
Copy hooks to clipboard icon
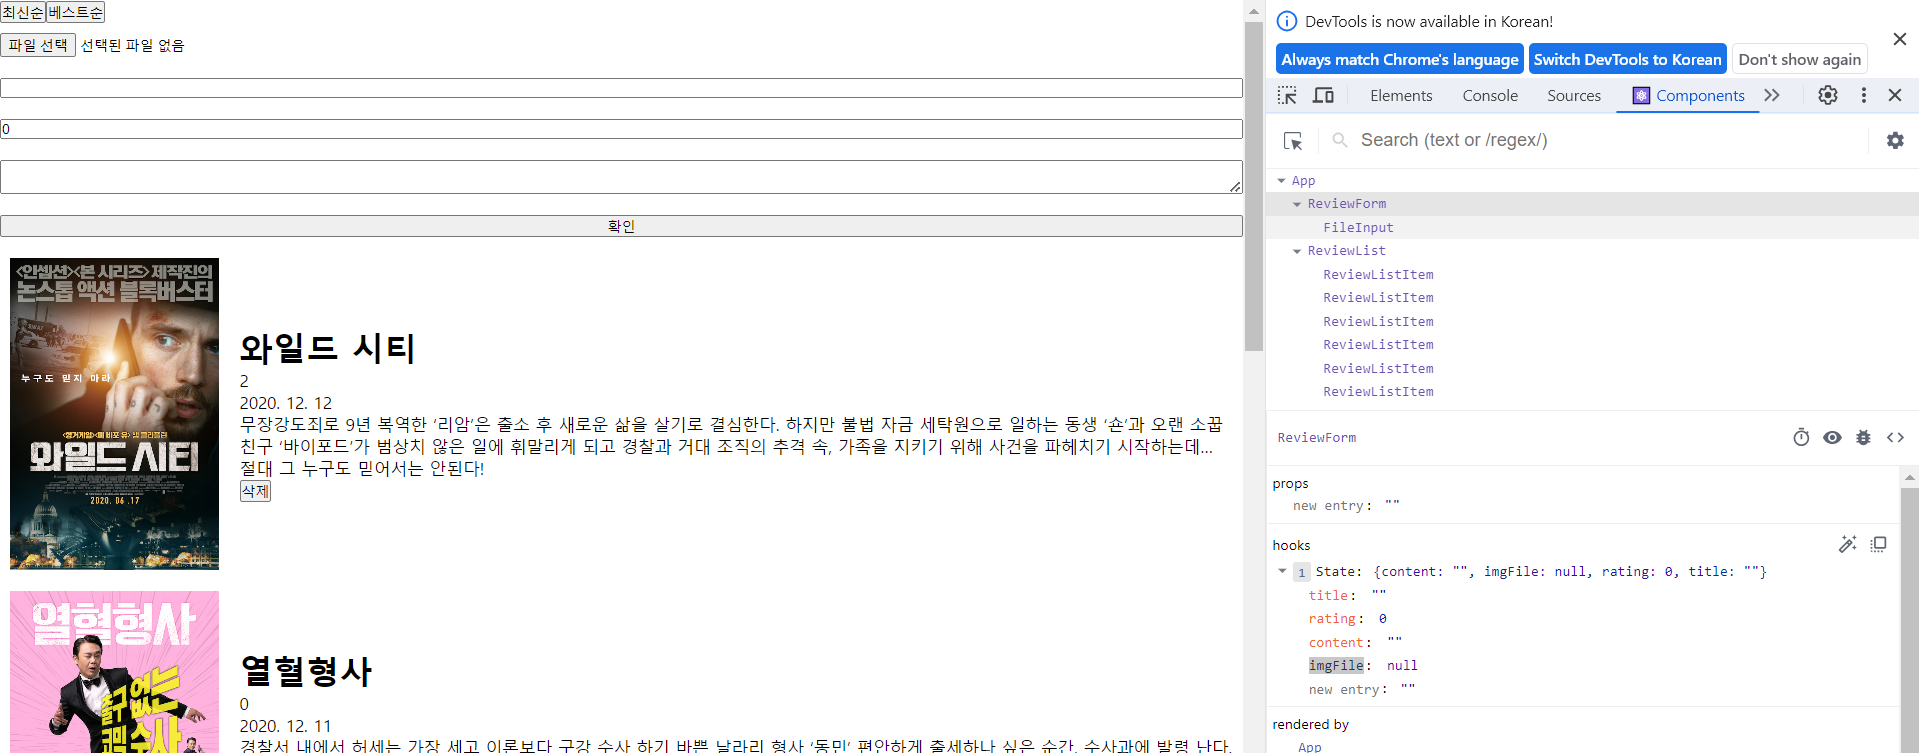click(1878, 544)
